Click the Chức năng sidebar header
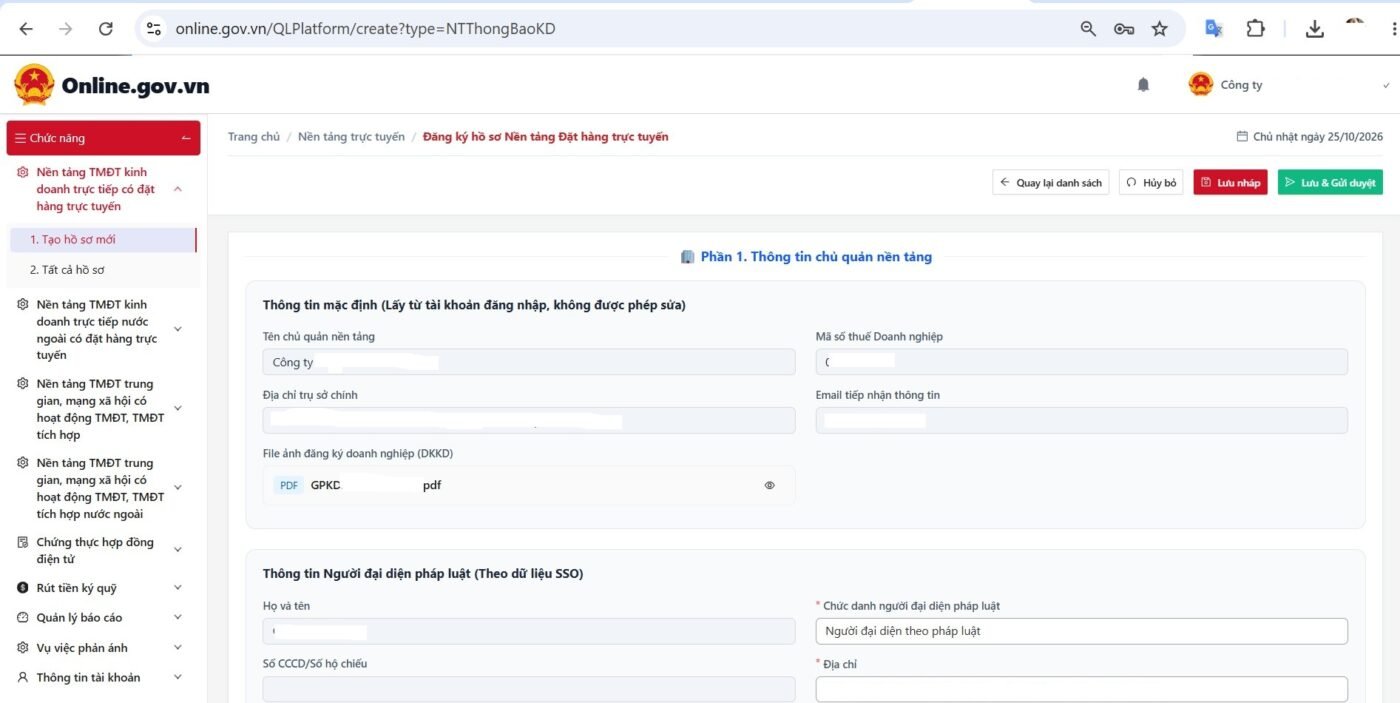 (x=103, y=138)
